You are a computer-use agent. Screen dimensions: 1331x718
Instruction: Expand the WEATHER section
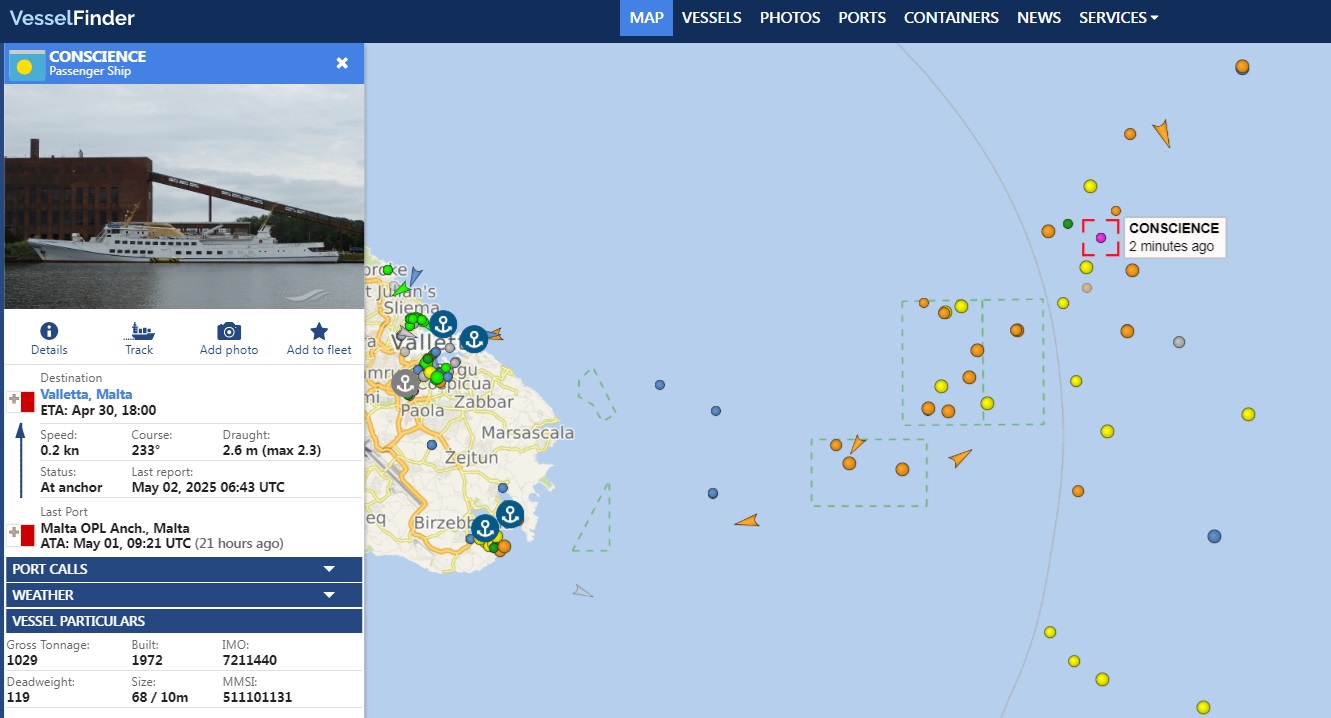[x=184, y=595]
